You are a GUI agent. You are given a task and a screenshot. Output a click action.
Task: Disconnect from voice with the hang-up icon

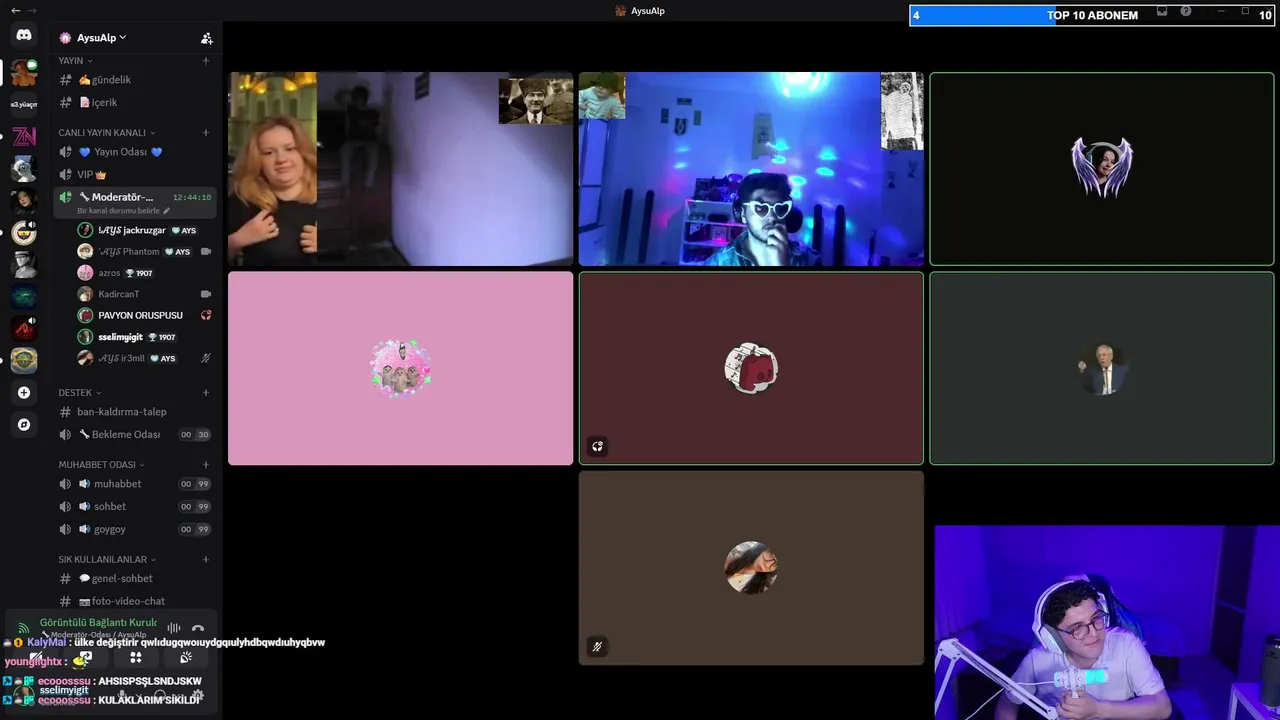[x=198, y=628]
